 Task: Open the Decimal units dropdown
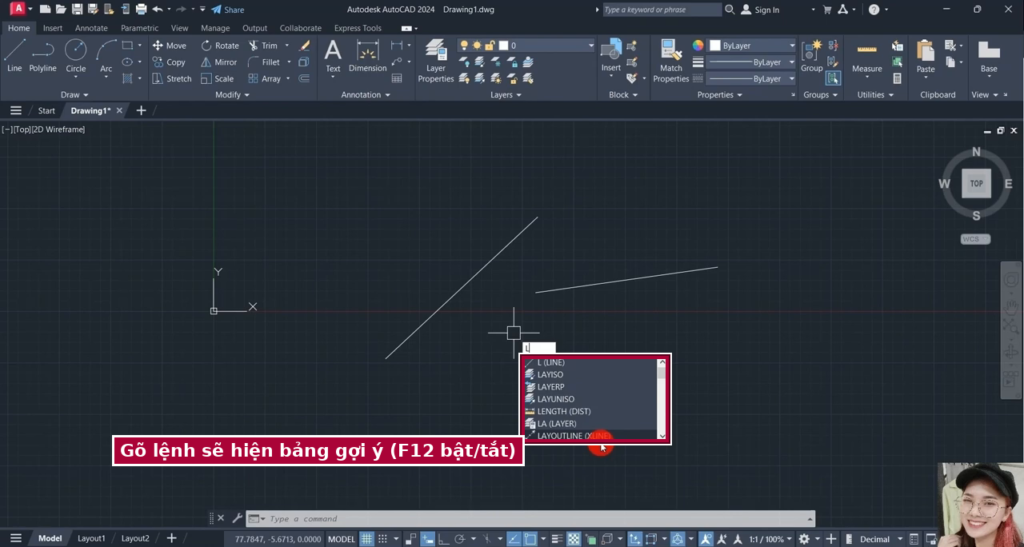[879, 539]
